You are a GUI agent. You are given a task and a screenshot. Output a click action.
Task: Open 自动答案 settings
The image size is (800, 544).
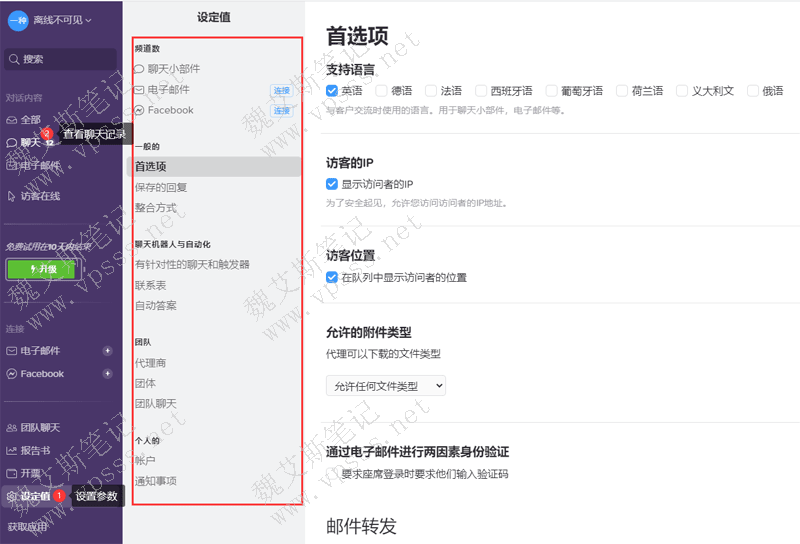click(156, 306)
